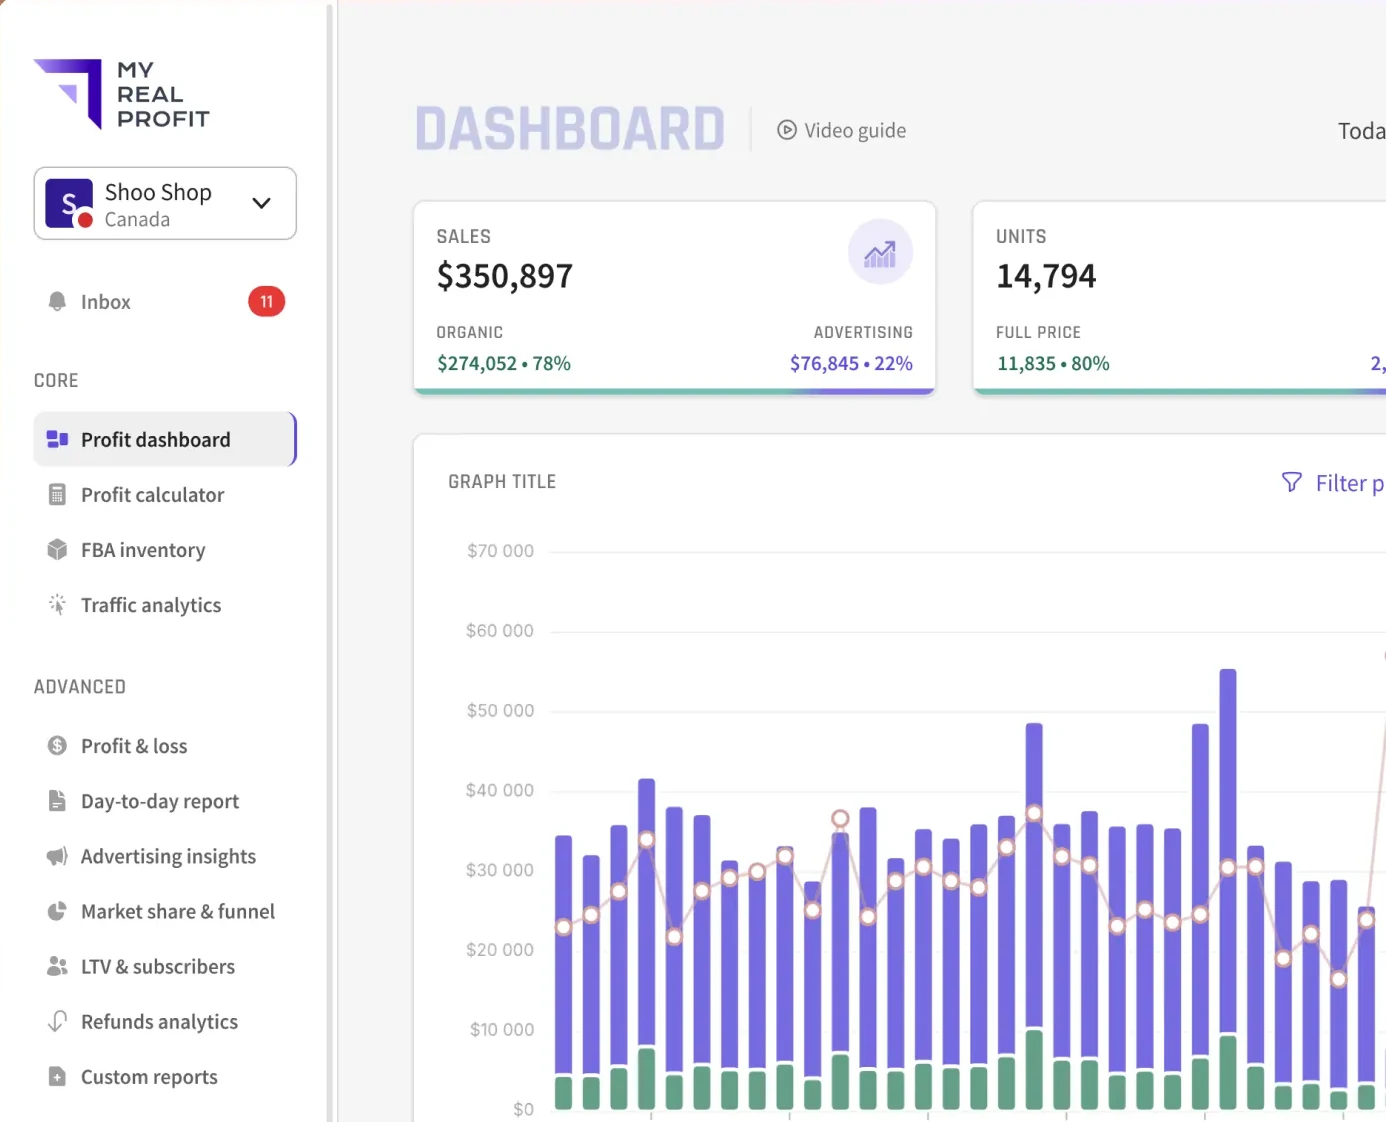Click organic sales value $274,052
The image size is (1386, 1122).
point(477,363)
